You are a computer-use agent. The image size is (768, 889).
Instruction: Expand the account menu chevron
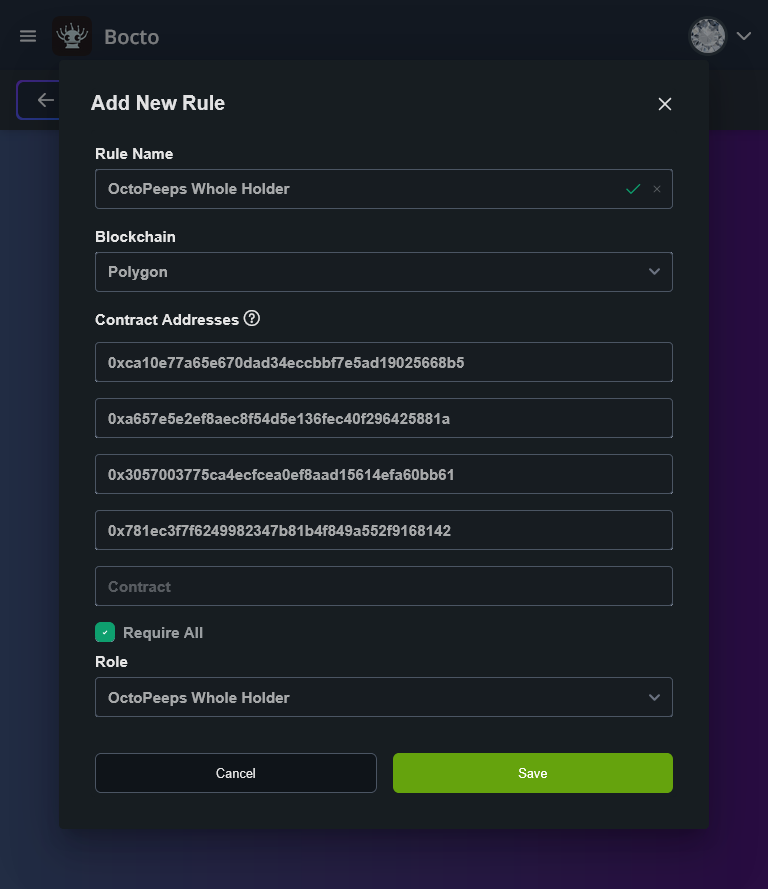tap(743, 36)
